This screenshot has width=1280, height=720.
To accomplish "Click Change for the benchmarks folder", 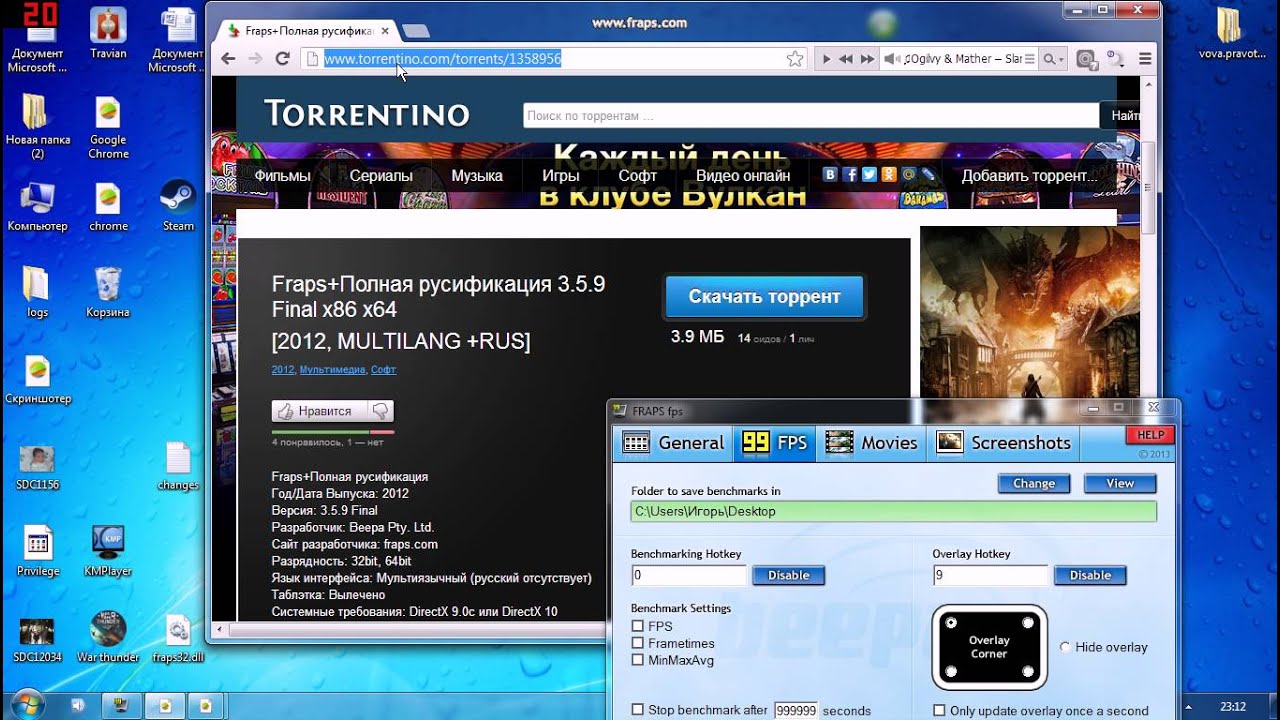I will coord(1034,484).
